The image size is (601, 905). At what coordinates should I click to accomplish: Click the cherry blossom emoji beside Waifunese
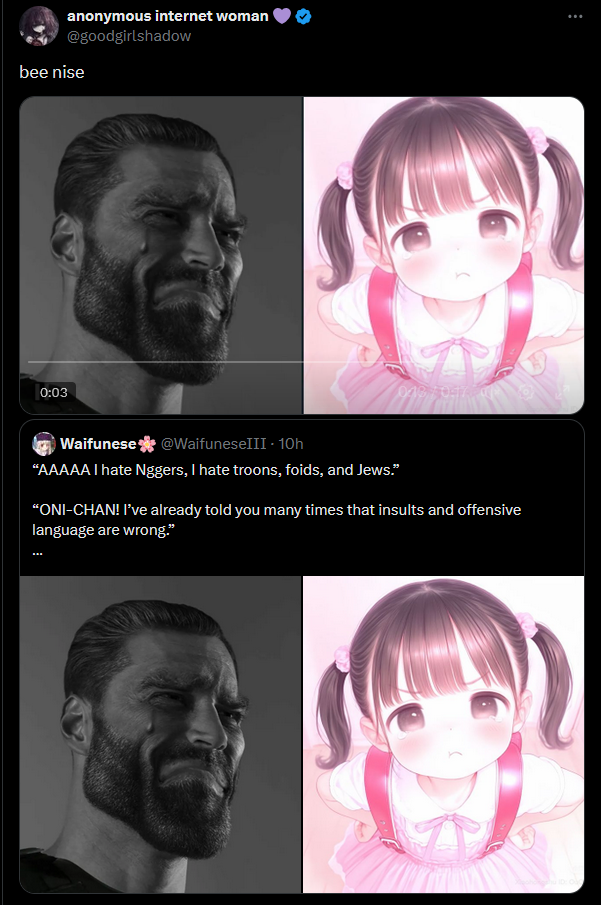[x=147, y=444]
